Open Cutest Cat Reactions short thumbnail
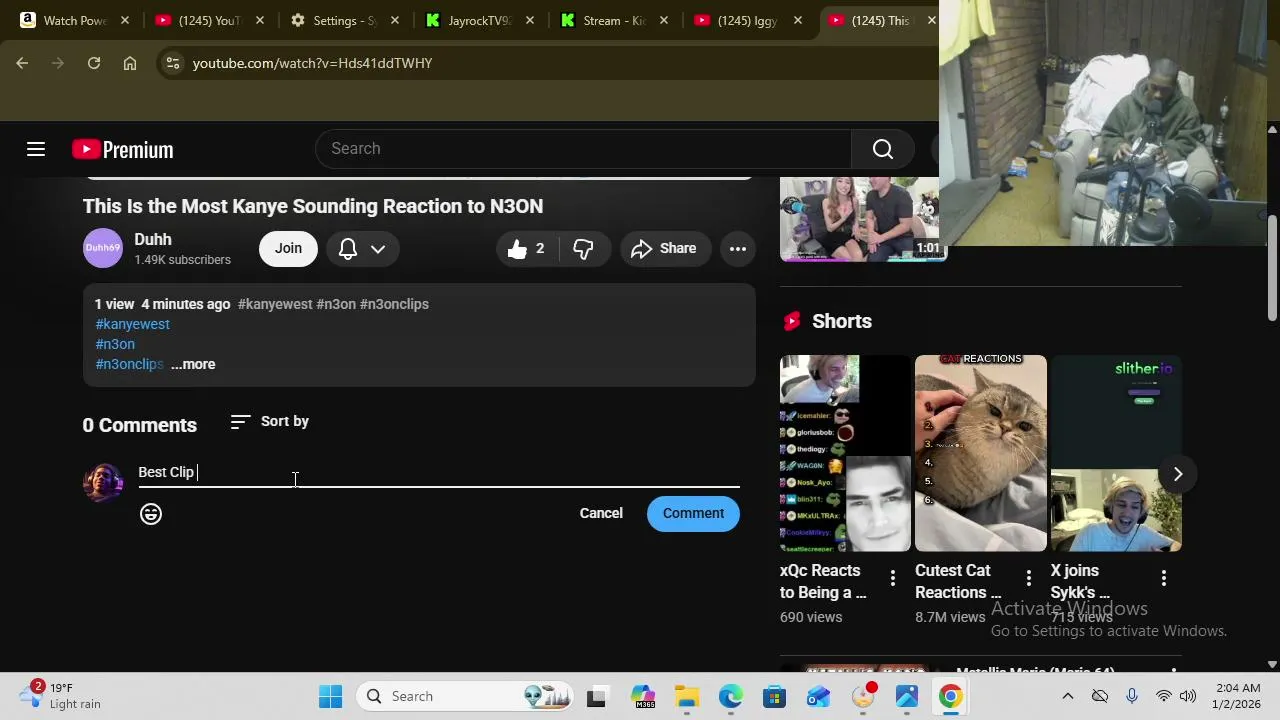 click(x=981, y=453)
